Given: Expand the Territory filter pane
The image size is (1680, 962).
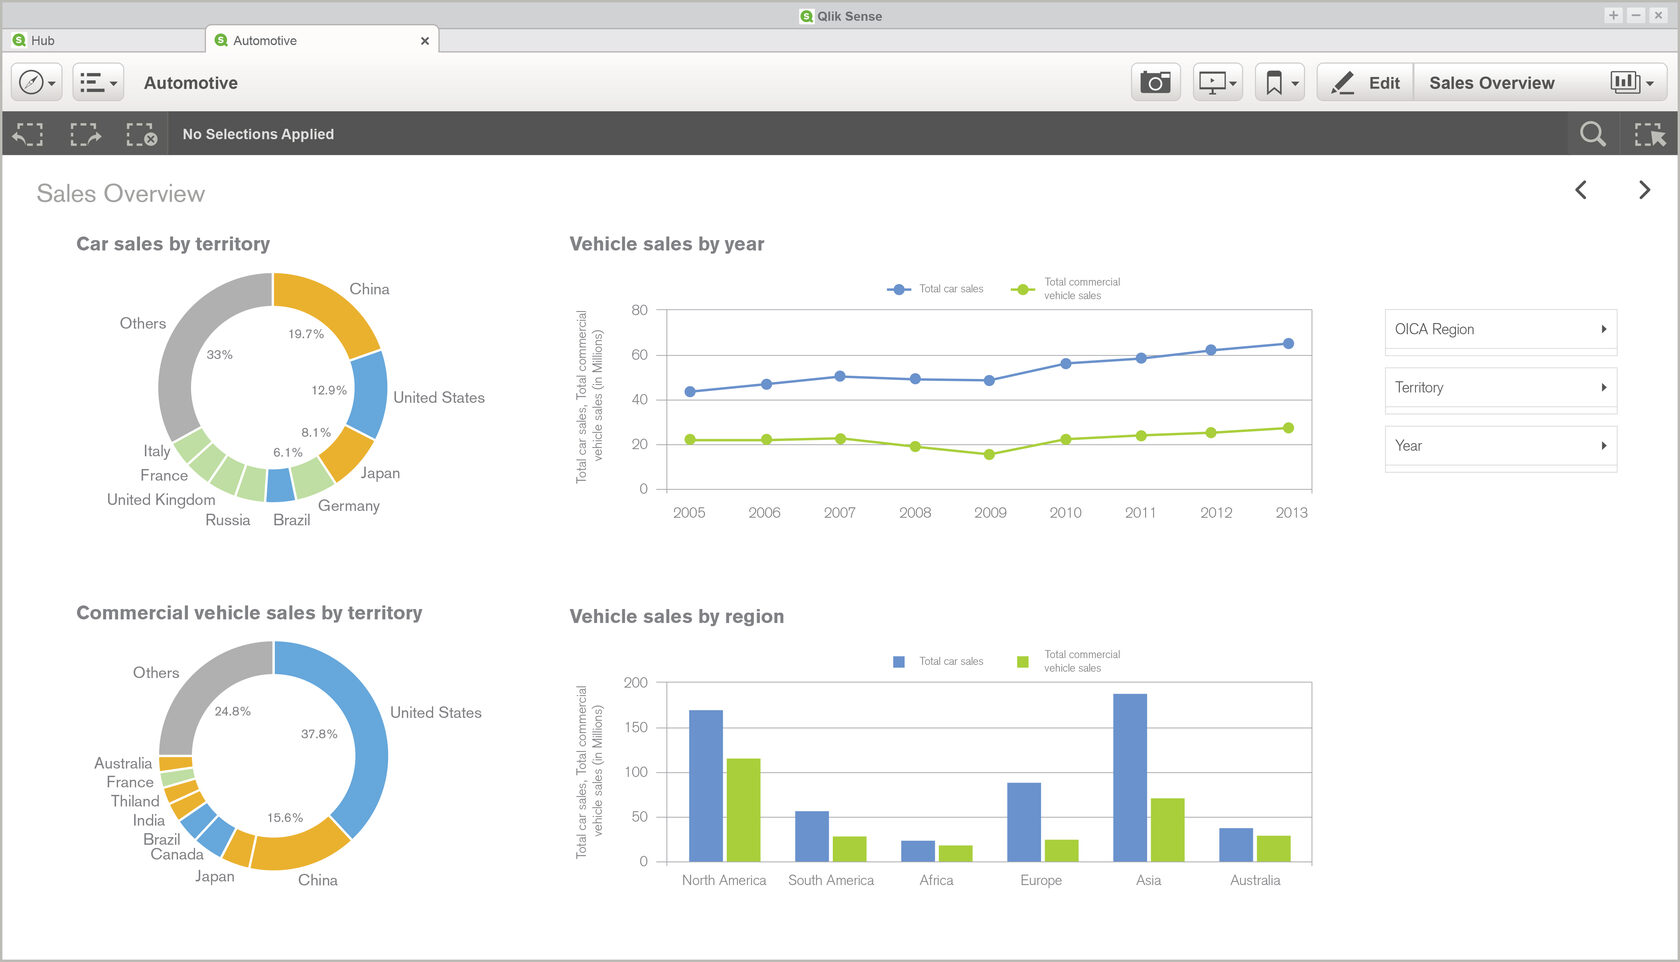Looking at the screenshot, I should coord(1500,387).
